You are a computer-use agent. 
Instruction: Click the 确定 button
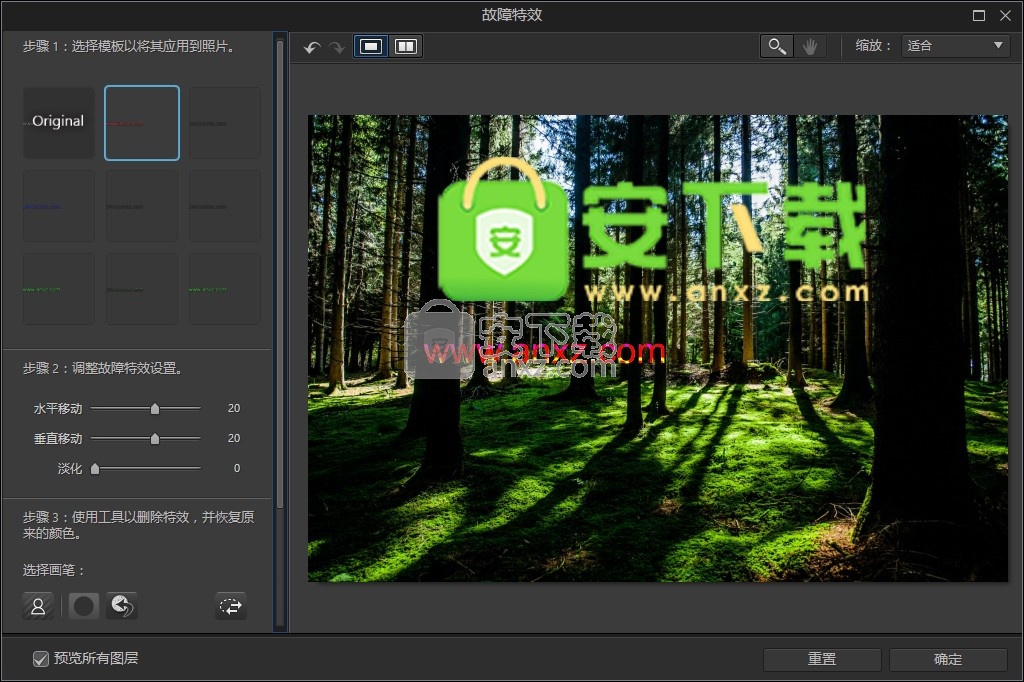pos(948,659)
